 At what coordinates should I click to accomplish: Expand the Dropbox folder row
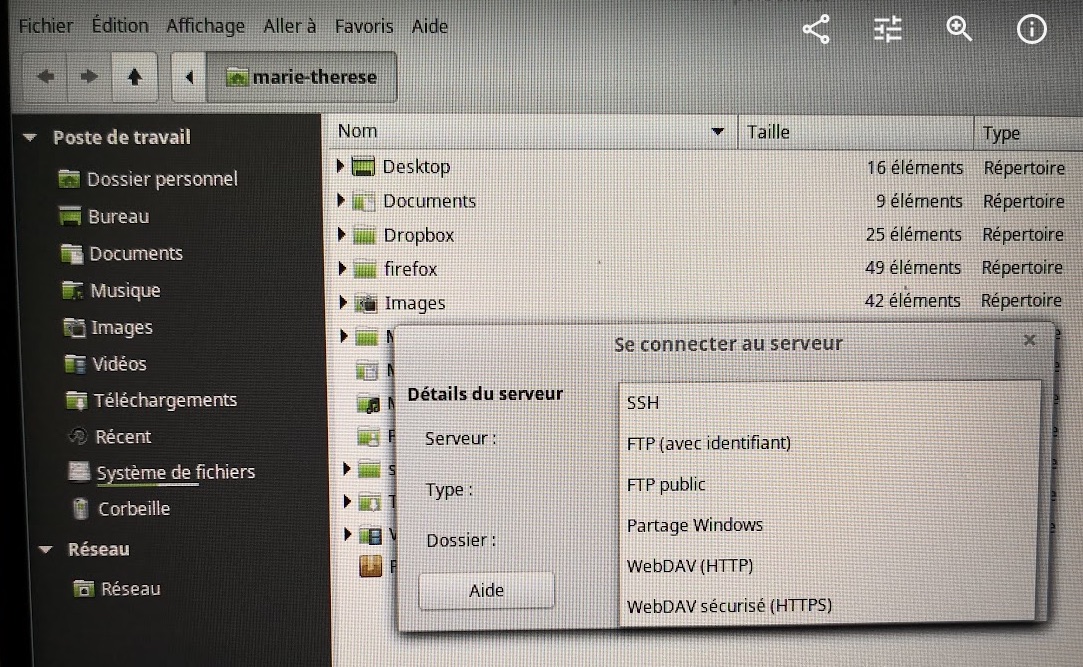pyautogui.click(x=342, y=234)
